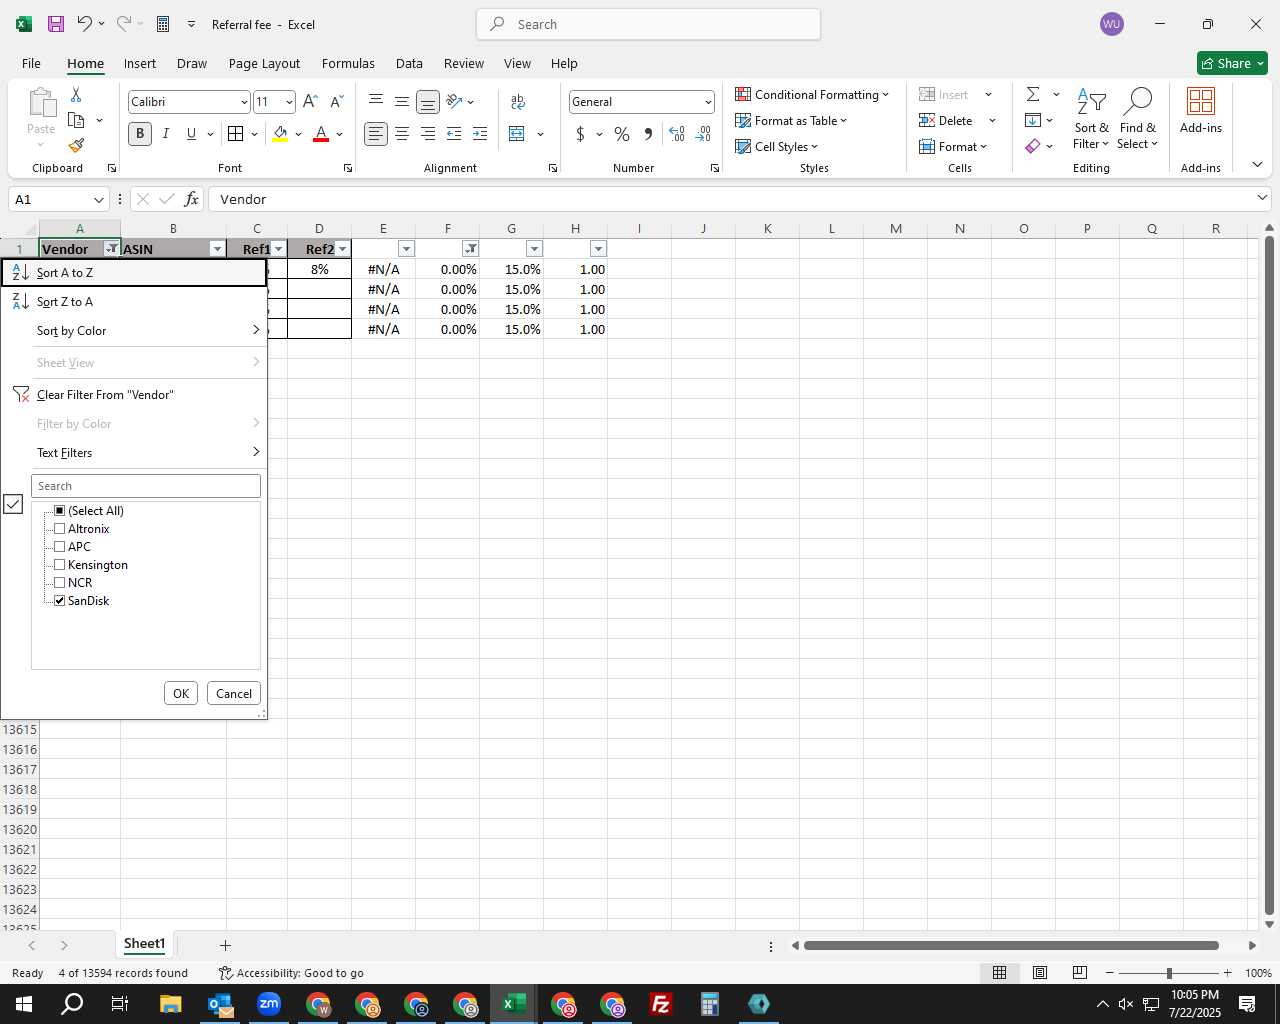
Task: Open the Data ribbon tab
Action: 409,63
